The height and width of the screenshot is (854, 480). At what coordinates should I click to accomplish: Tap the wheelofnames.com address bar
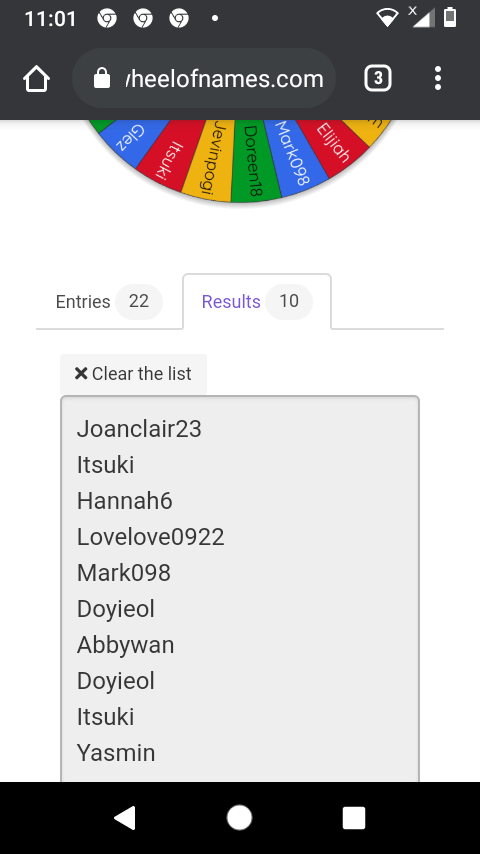[x=204, y=79]
